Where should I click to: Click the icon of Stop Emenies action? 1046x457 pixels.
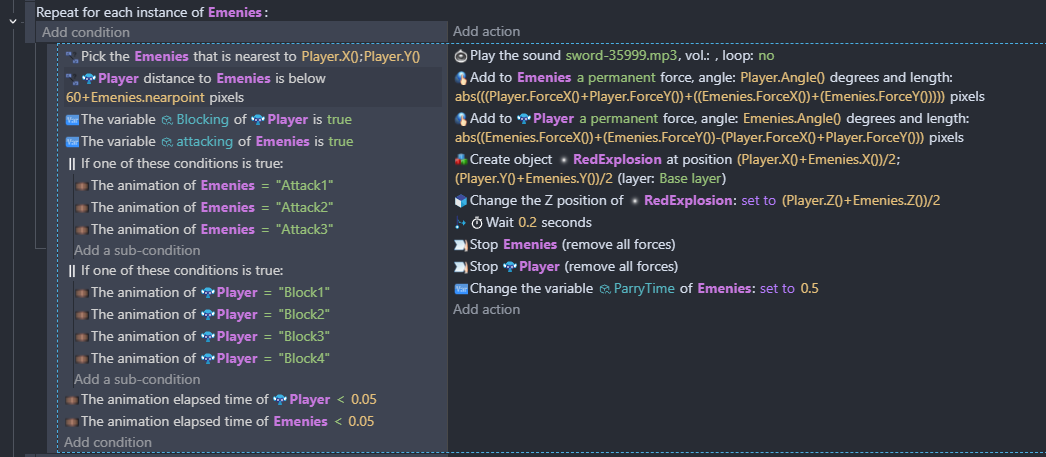click(x=461, y=245)
